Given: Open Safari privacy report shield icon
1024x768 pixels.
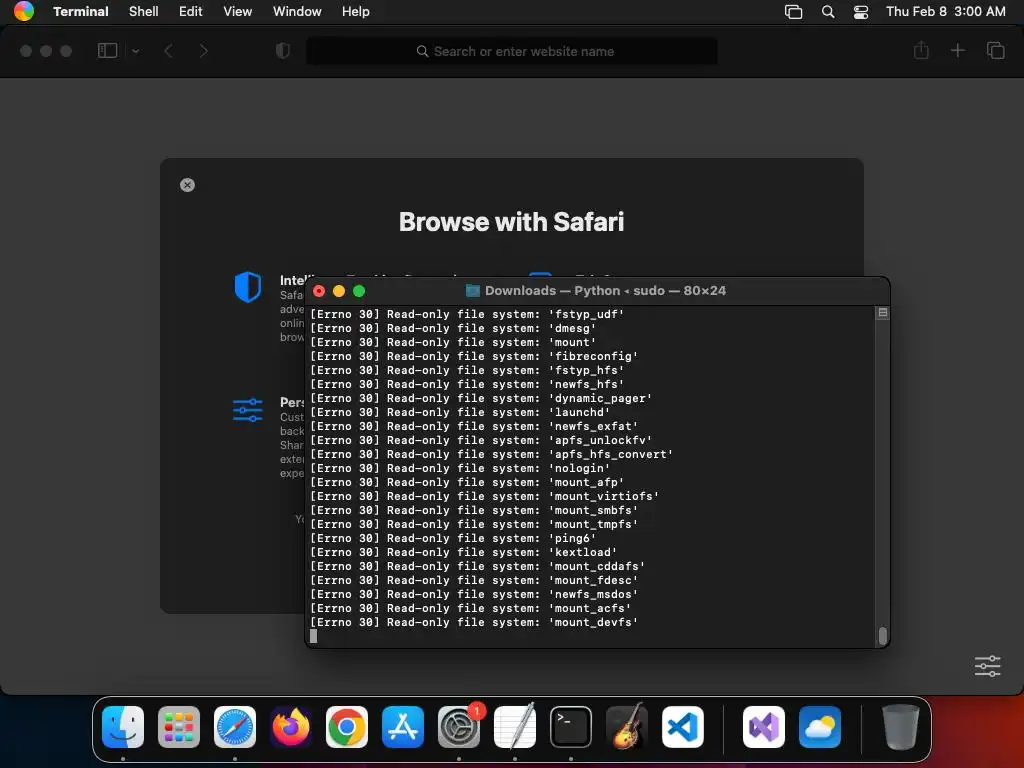Looking at the screenshot, I should click(283, 51).
